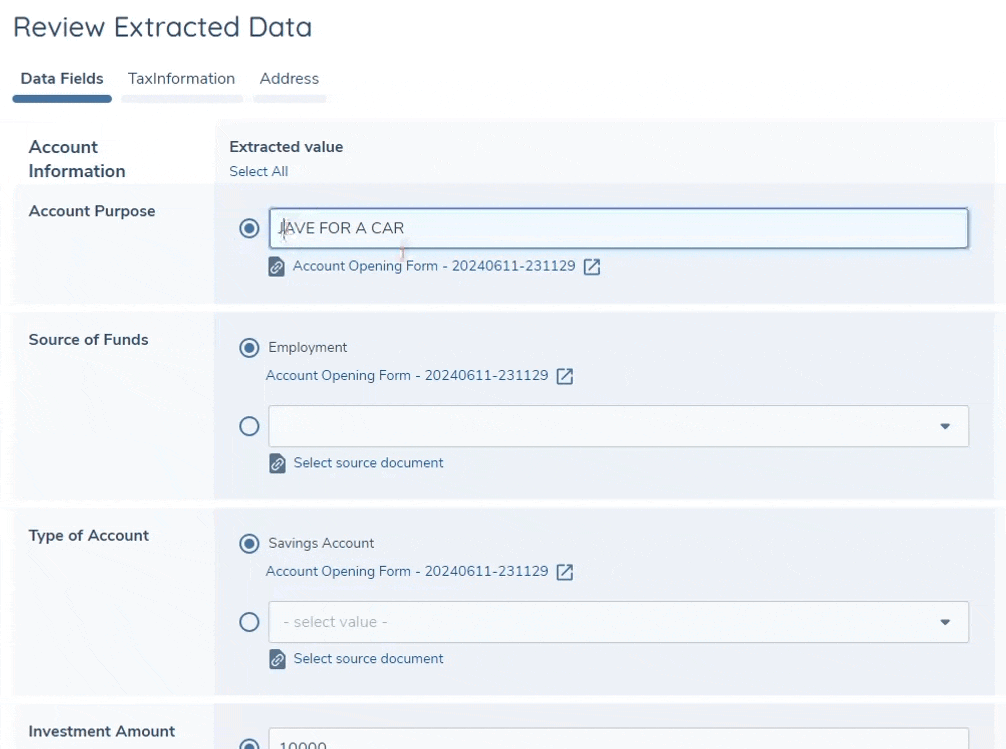This screenshot has height=749, width=1006.
Task: Expand the empty Source of Funds dropdown
Action: (944, 426)
